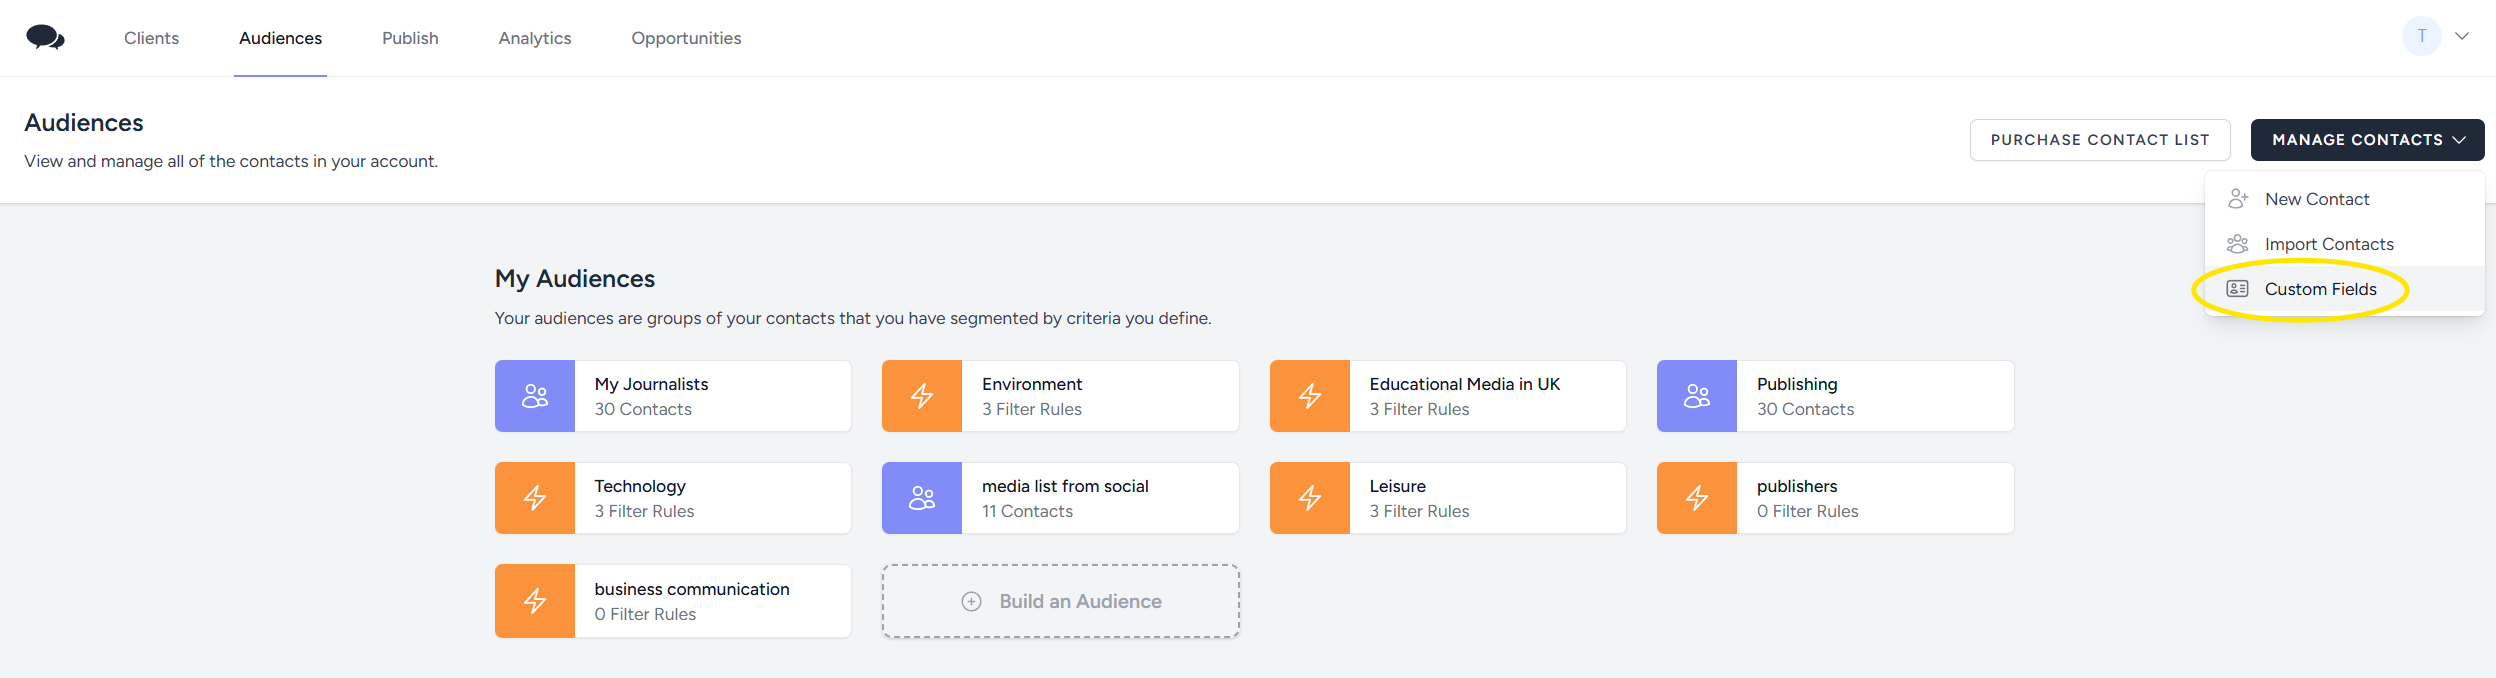Viewport: 2496px width, 678px height.
Task: Click Build an Audience button
Action: click(x=1060, y=601)
